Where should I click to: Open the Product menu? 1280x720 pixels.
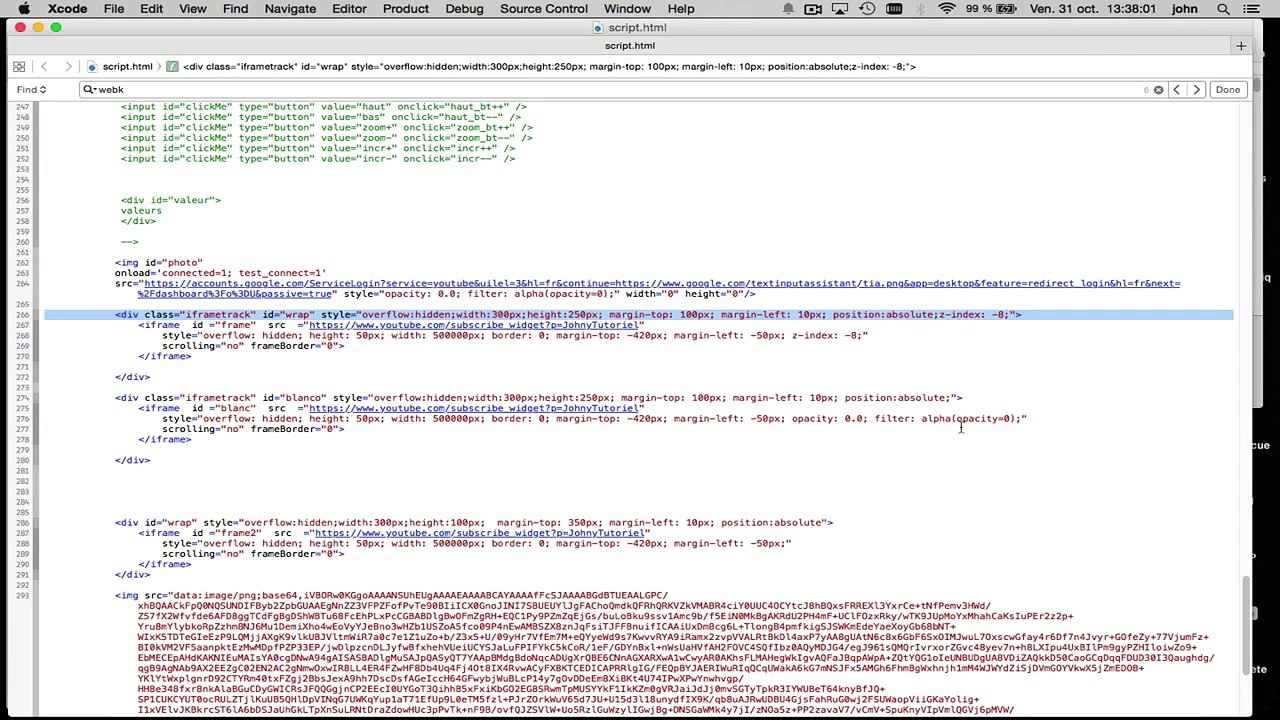click(x=406, y=9)
